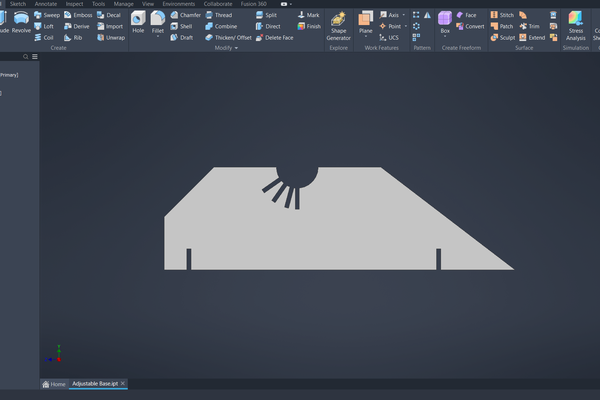Image resolution: width=600 pixels, height=400 pixels.
Task: Select the Derive tool
Action: [77, 26]
